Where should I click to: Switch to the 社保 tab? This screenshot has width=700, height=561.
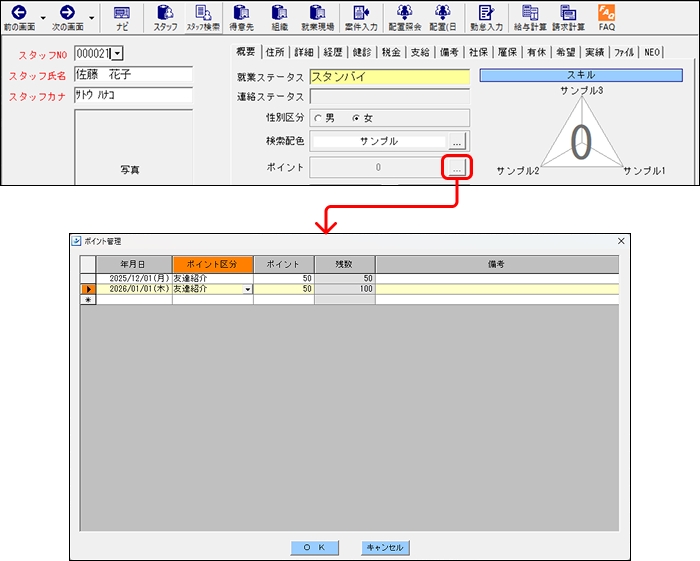point(479,52)
